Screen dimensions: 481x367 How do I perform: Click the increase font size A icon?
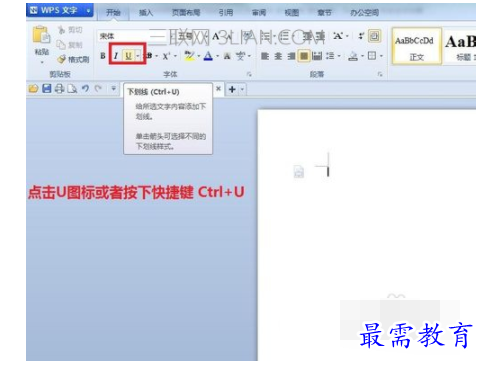tap(216, 36)
